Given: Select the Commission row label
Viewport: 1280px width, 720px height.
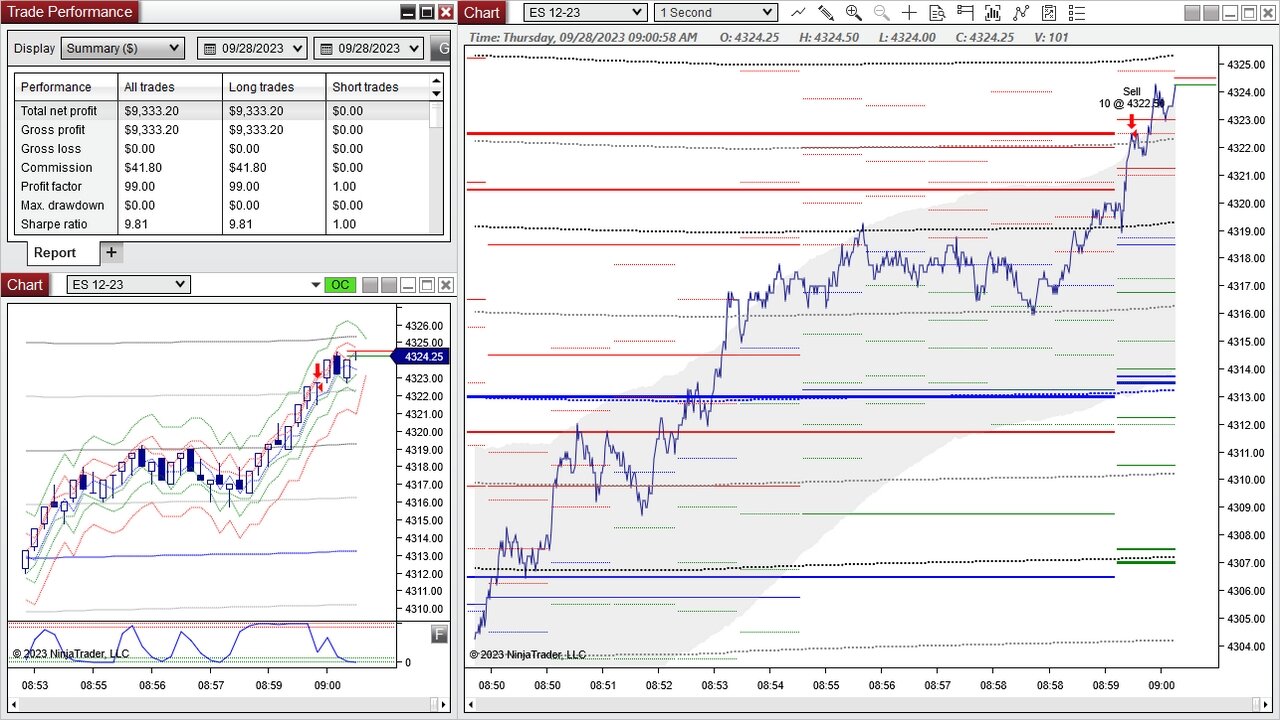Looking at the screenshot, I should point(56,168).
